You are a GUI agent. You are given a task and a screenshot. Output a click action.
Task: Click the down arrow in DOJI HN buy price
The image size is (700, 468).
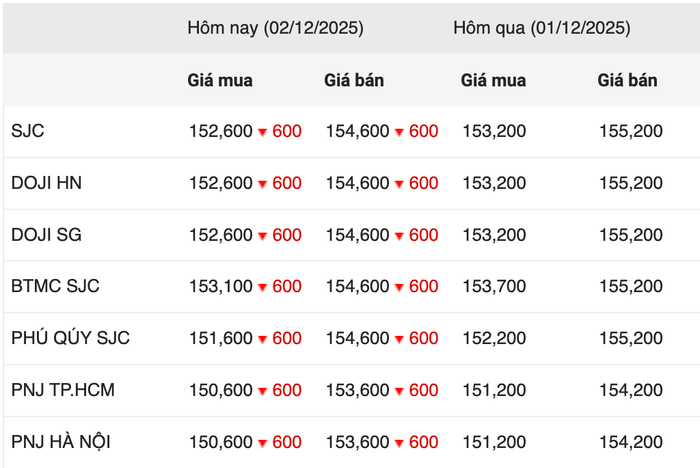262,184
